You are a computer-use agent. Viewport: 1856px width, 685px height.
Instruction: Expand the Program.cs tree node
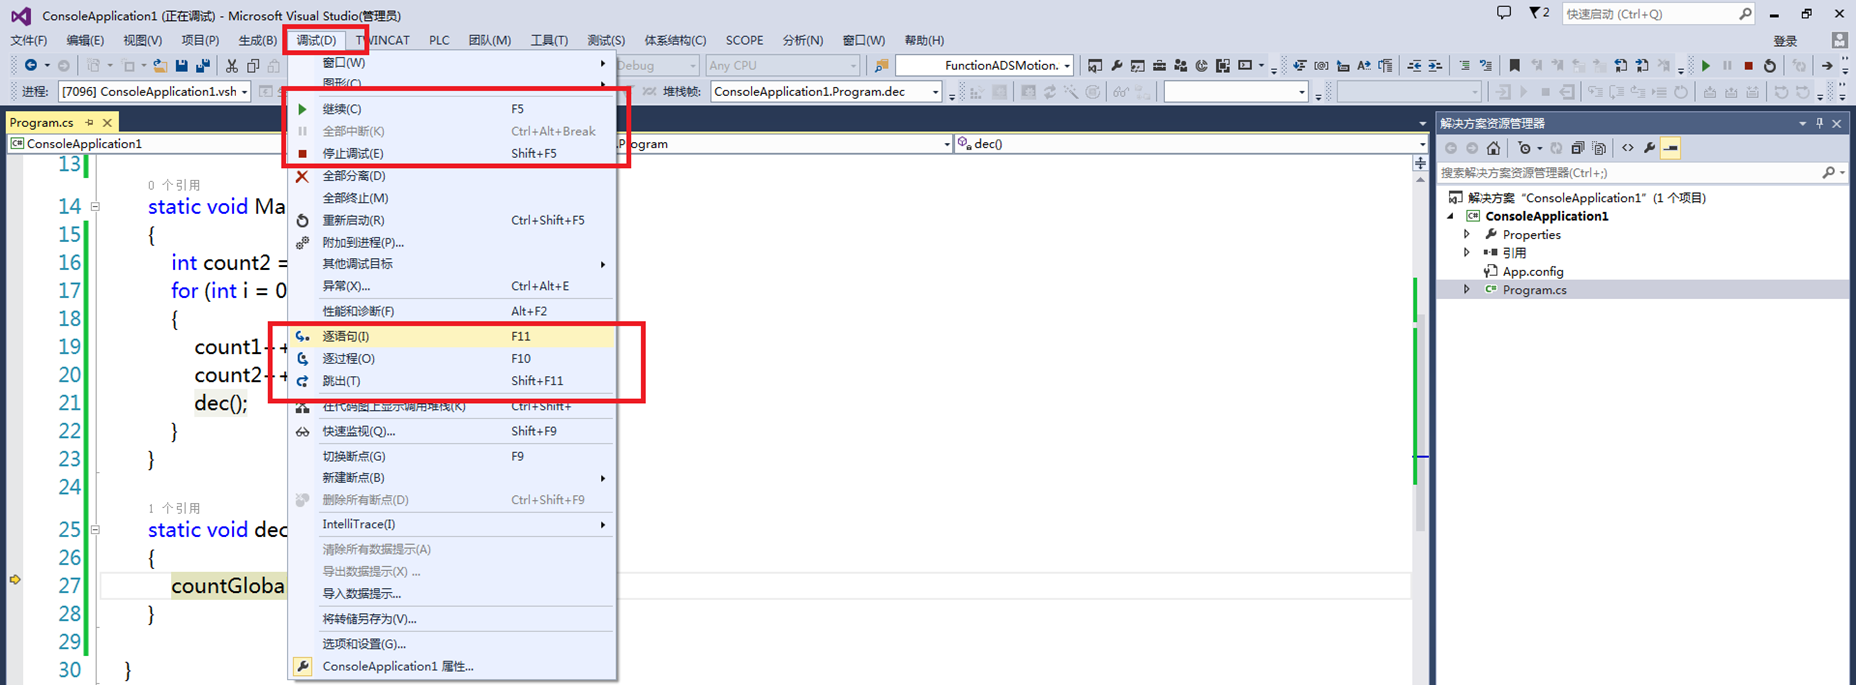click(x=1467, y=290)
